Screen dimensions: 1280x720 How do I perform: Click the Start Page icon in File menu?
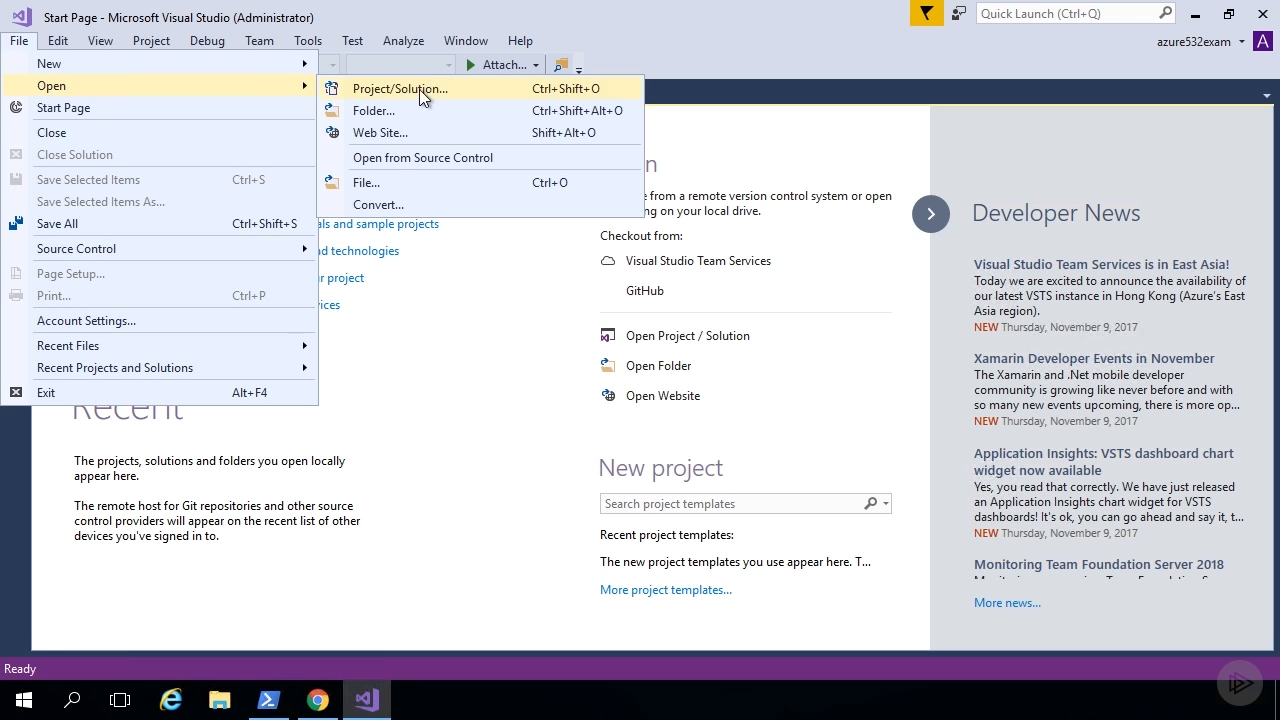16,108
